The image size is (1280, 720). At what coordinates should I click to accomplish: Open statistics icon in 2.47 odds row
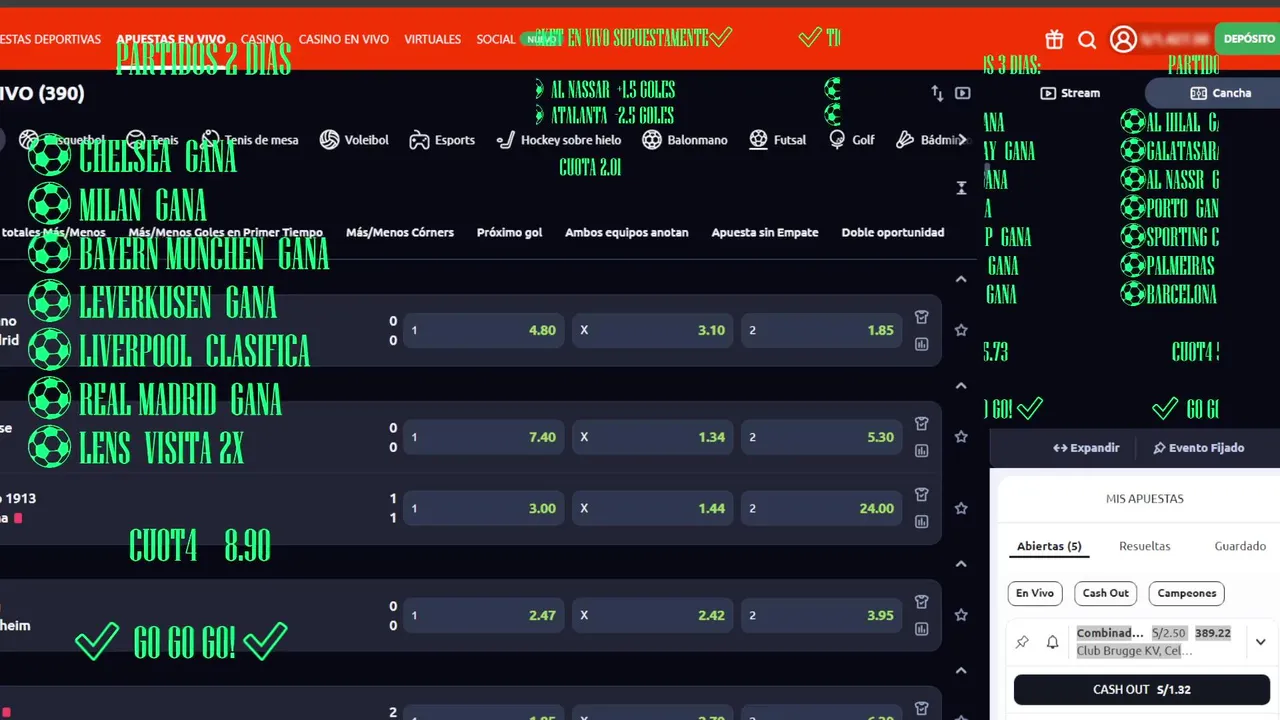pos(922,629)
